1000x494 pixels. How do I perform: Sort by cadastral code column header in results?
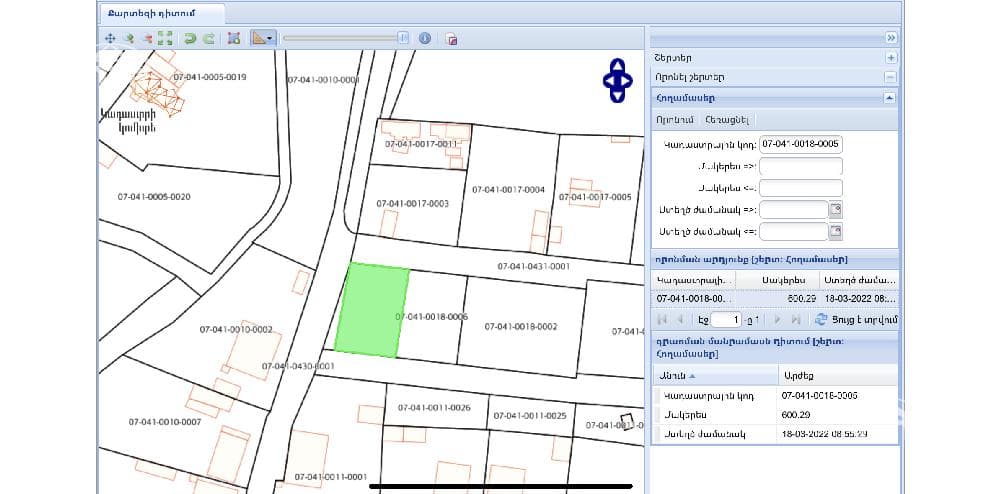pyautogui.click(x=694, y=280)
